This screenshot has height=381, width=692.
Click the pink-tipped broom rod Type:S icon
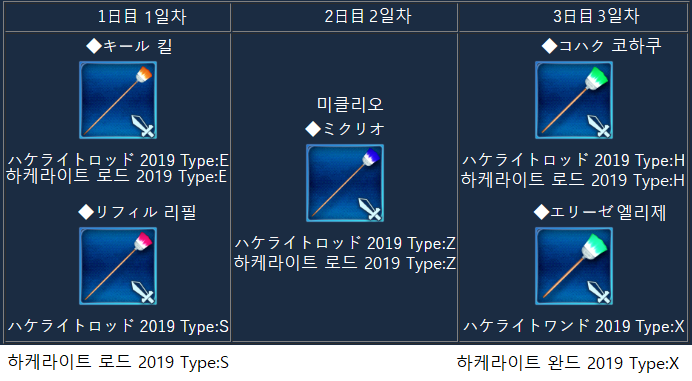click(x=118, y=266)
